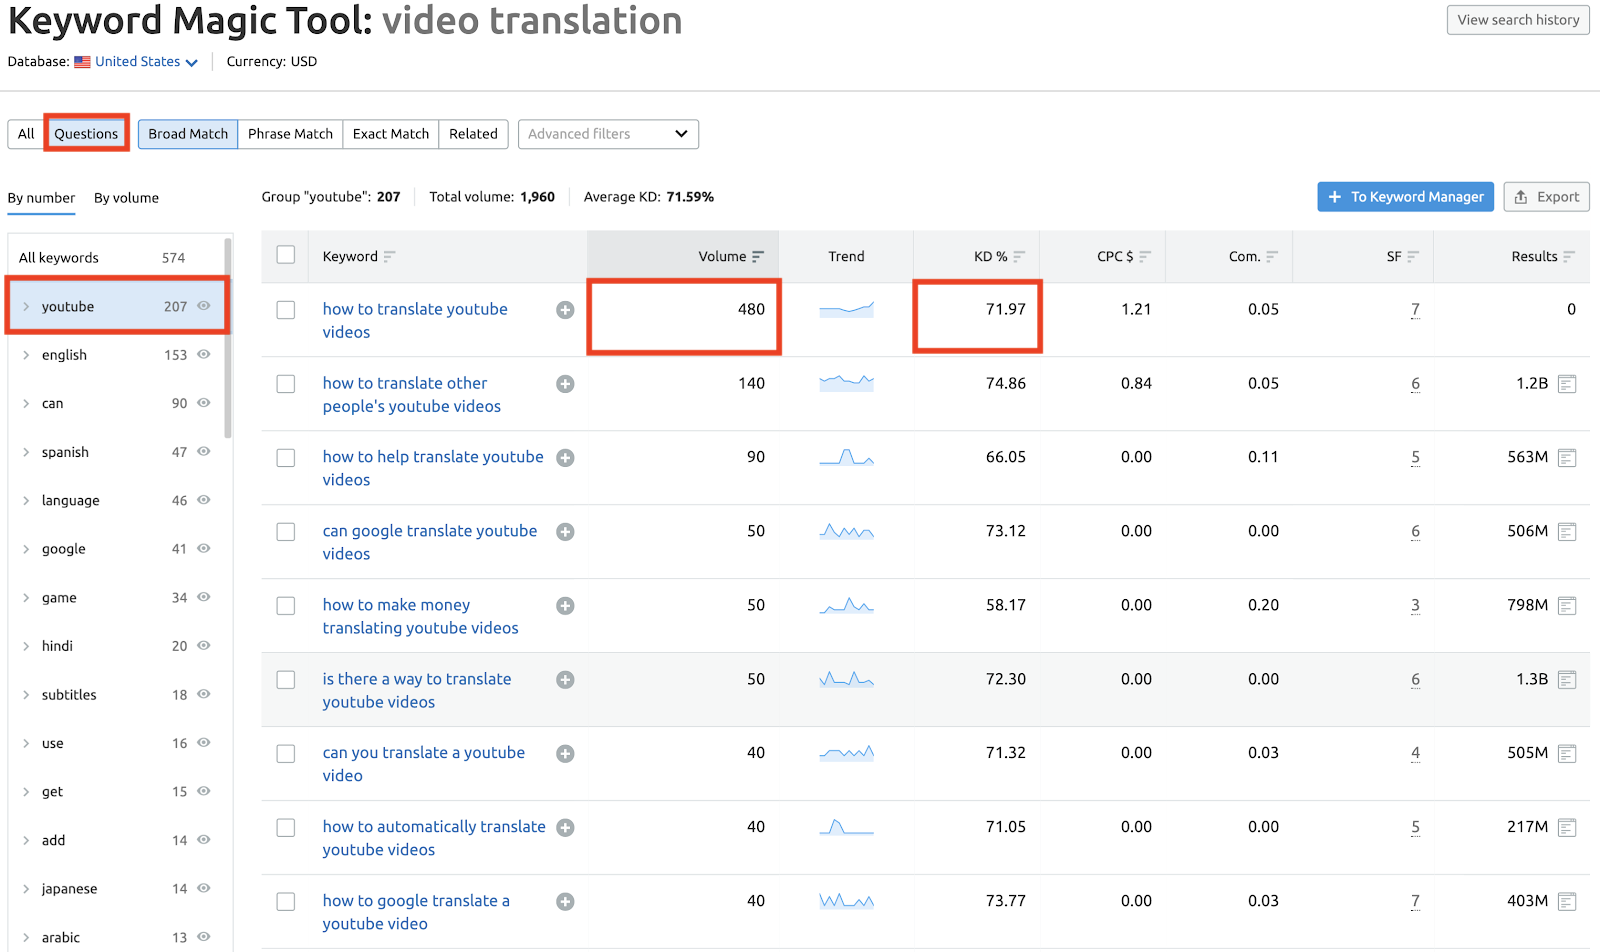Sort the Results column using its filter icon

(x=1569, y=257)
